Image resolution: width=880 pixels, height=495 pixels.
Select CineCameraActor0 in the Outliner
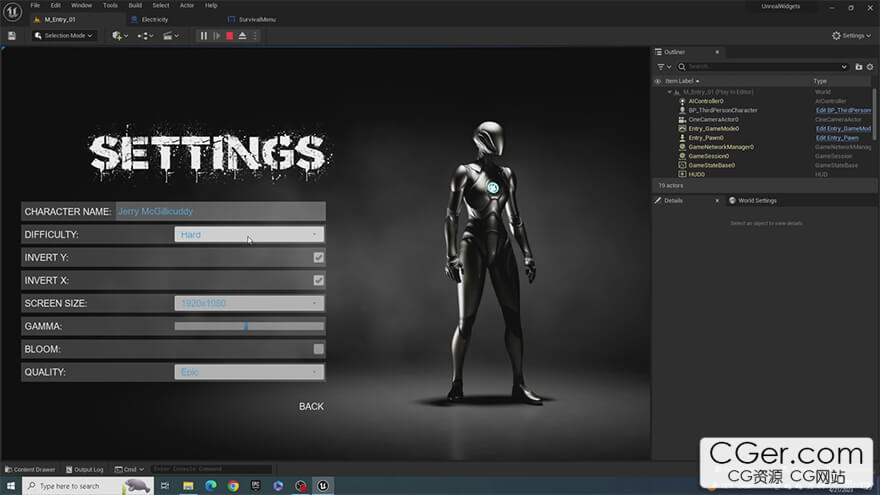(x=713, y=120)
